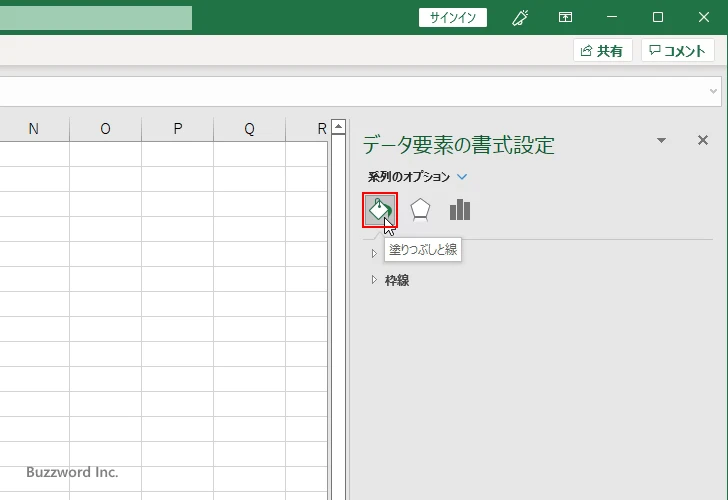
Task: Select column Q header
Action: tap(249, 128)
